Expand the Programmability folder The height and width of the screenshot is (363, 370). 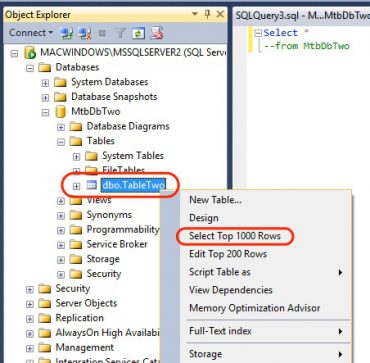tap(61, 230)
